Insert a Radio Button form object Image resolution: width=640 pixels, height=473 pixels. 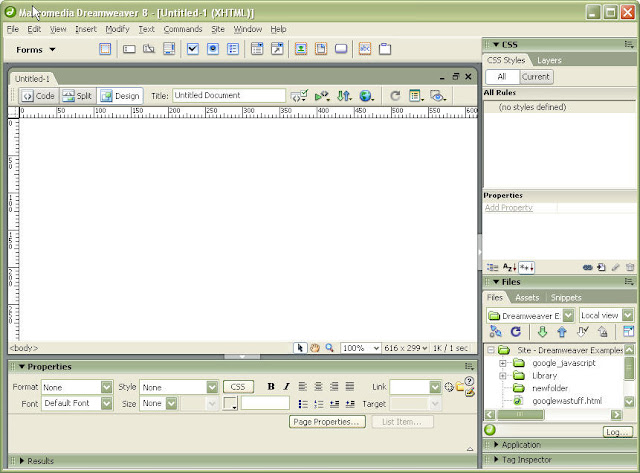[213, 49]
